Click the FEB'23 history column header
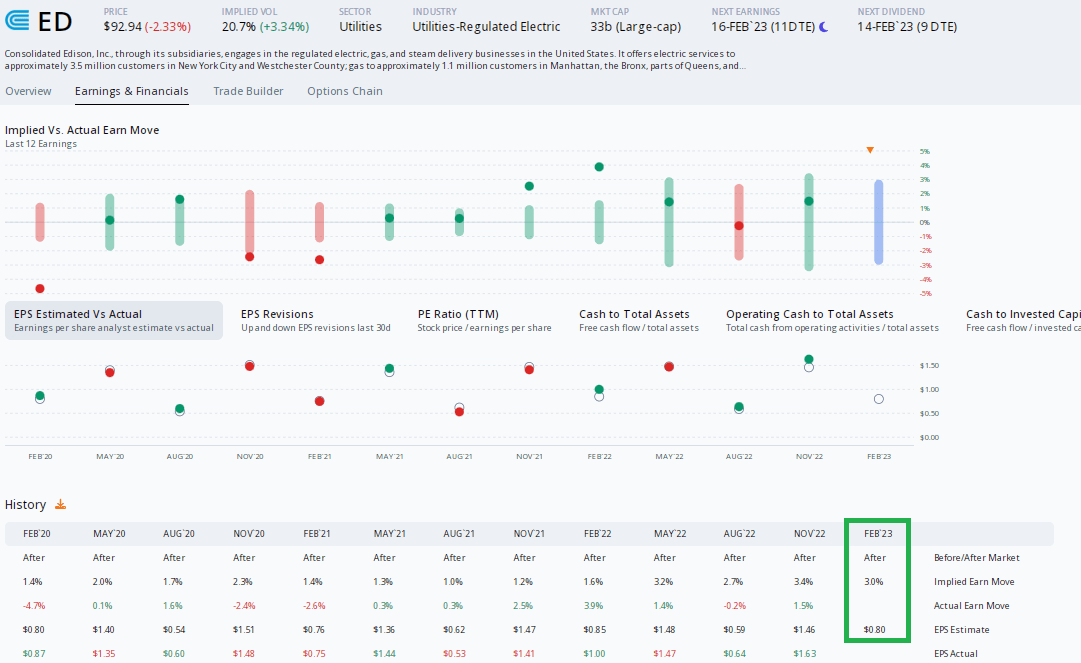Viewport: 1081px width, 663px height. (878, 533)
